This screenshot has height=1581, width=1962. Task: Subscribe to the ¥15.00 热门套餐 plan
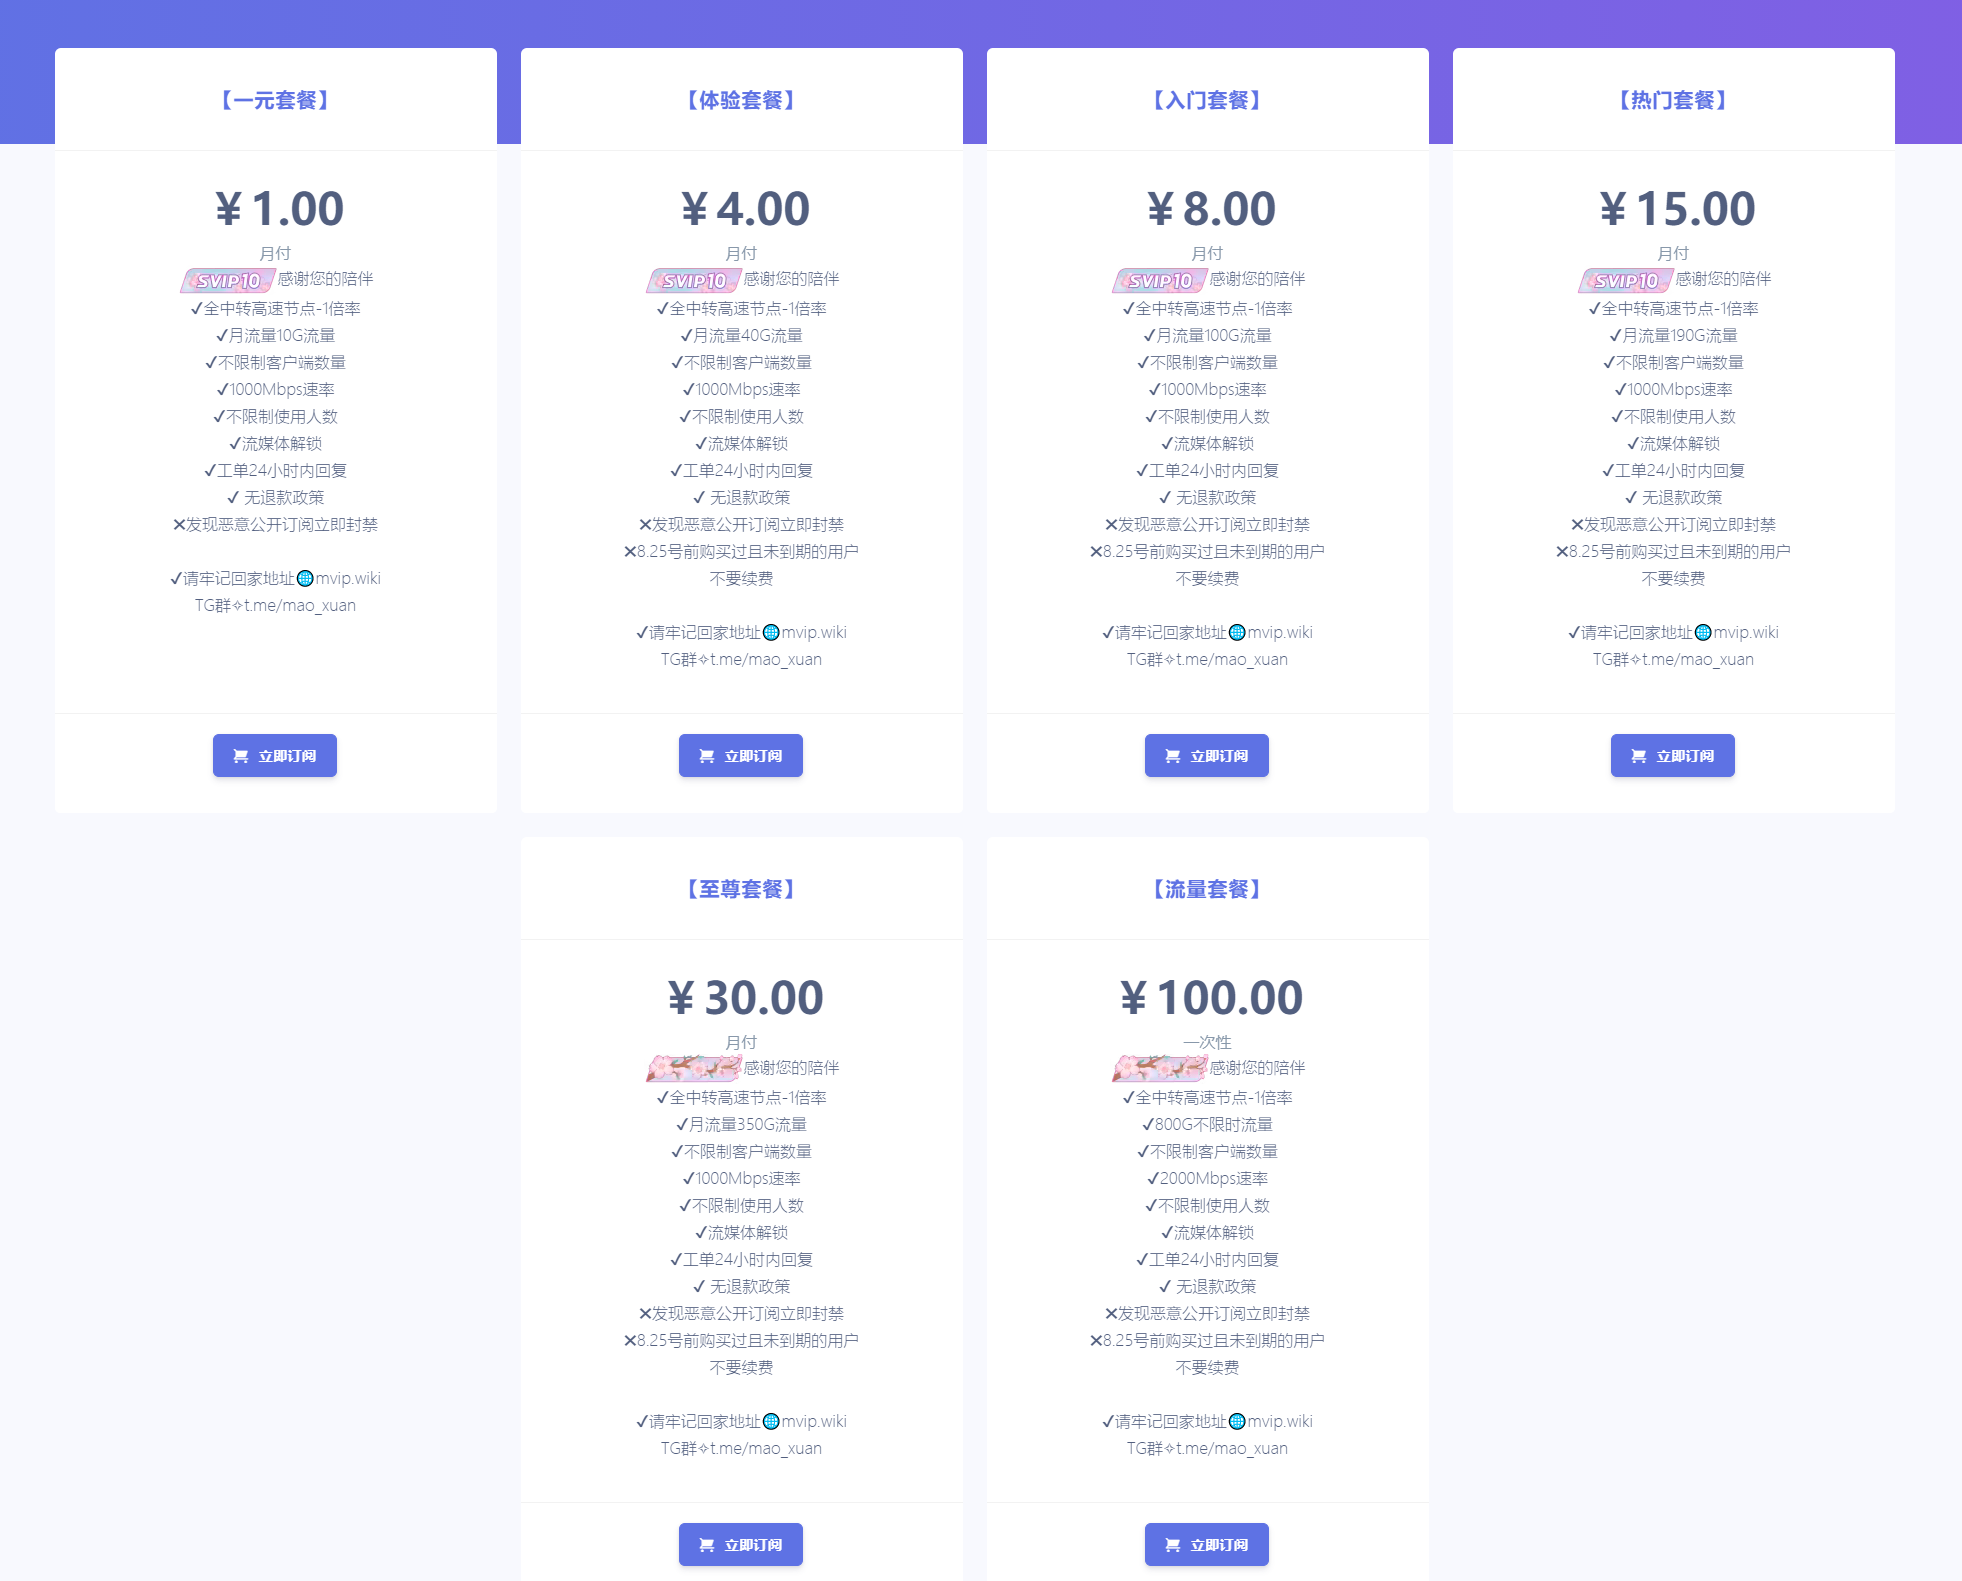pos(1673,756)
